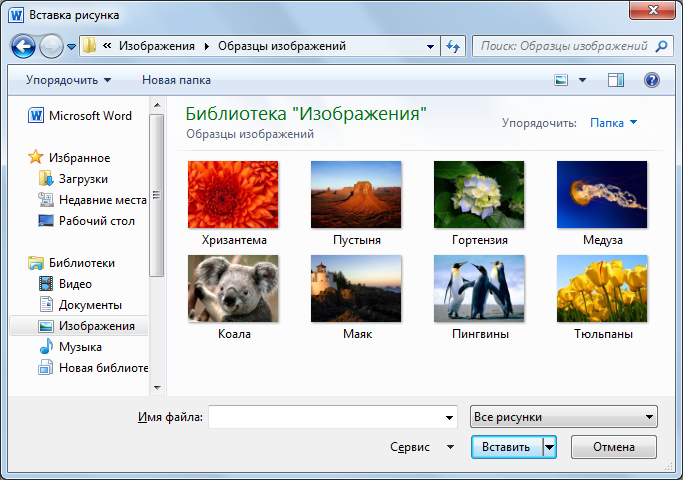Open Загрузки folder in sidebar
683x480 pixels.
click(73, 179)
